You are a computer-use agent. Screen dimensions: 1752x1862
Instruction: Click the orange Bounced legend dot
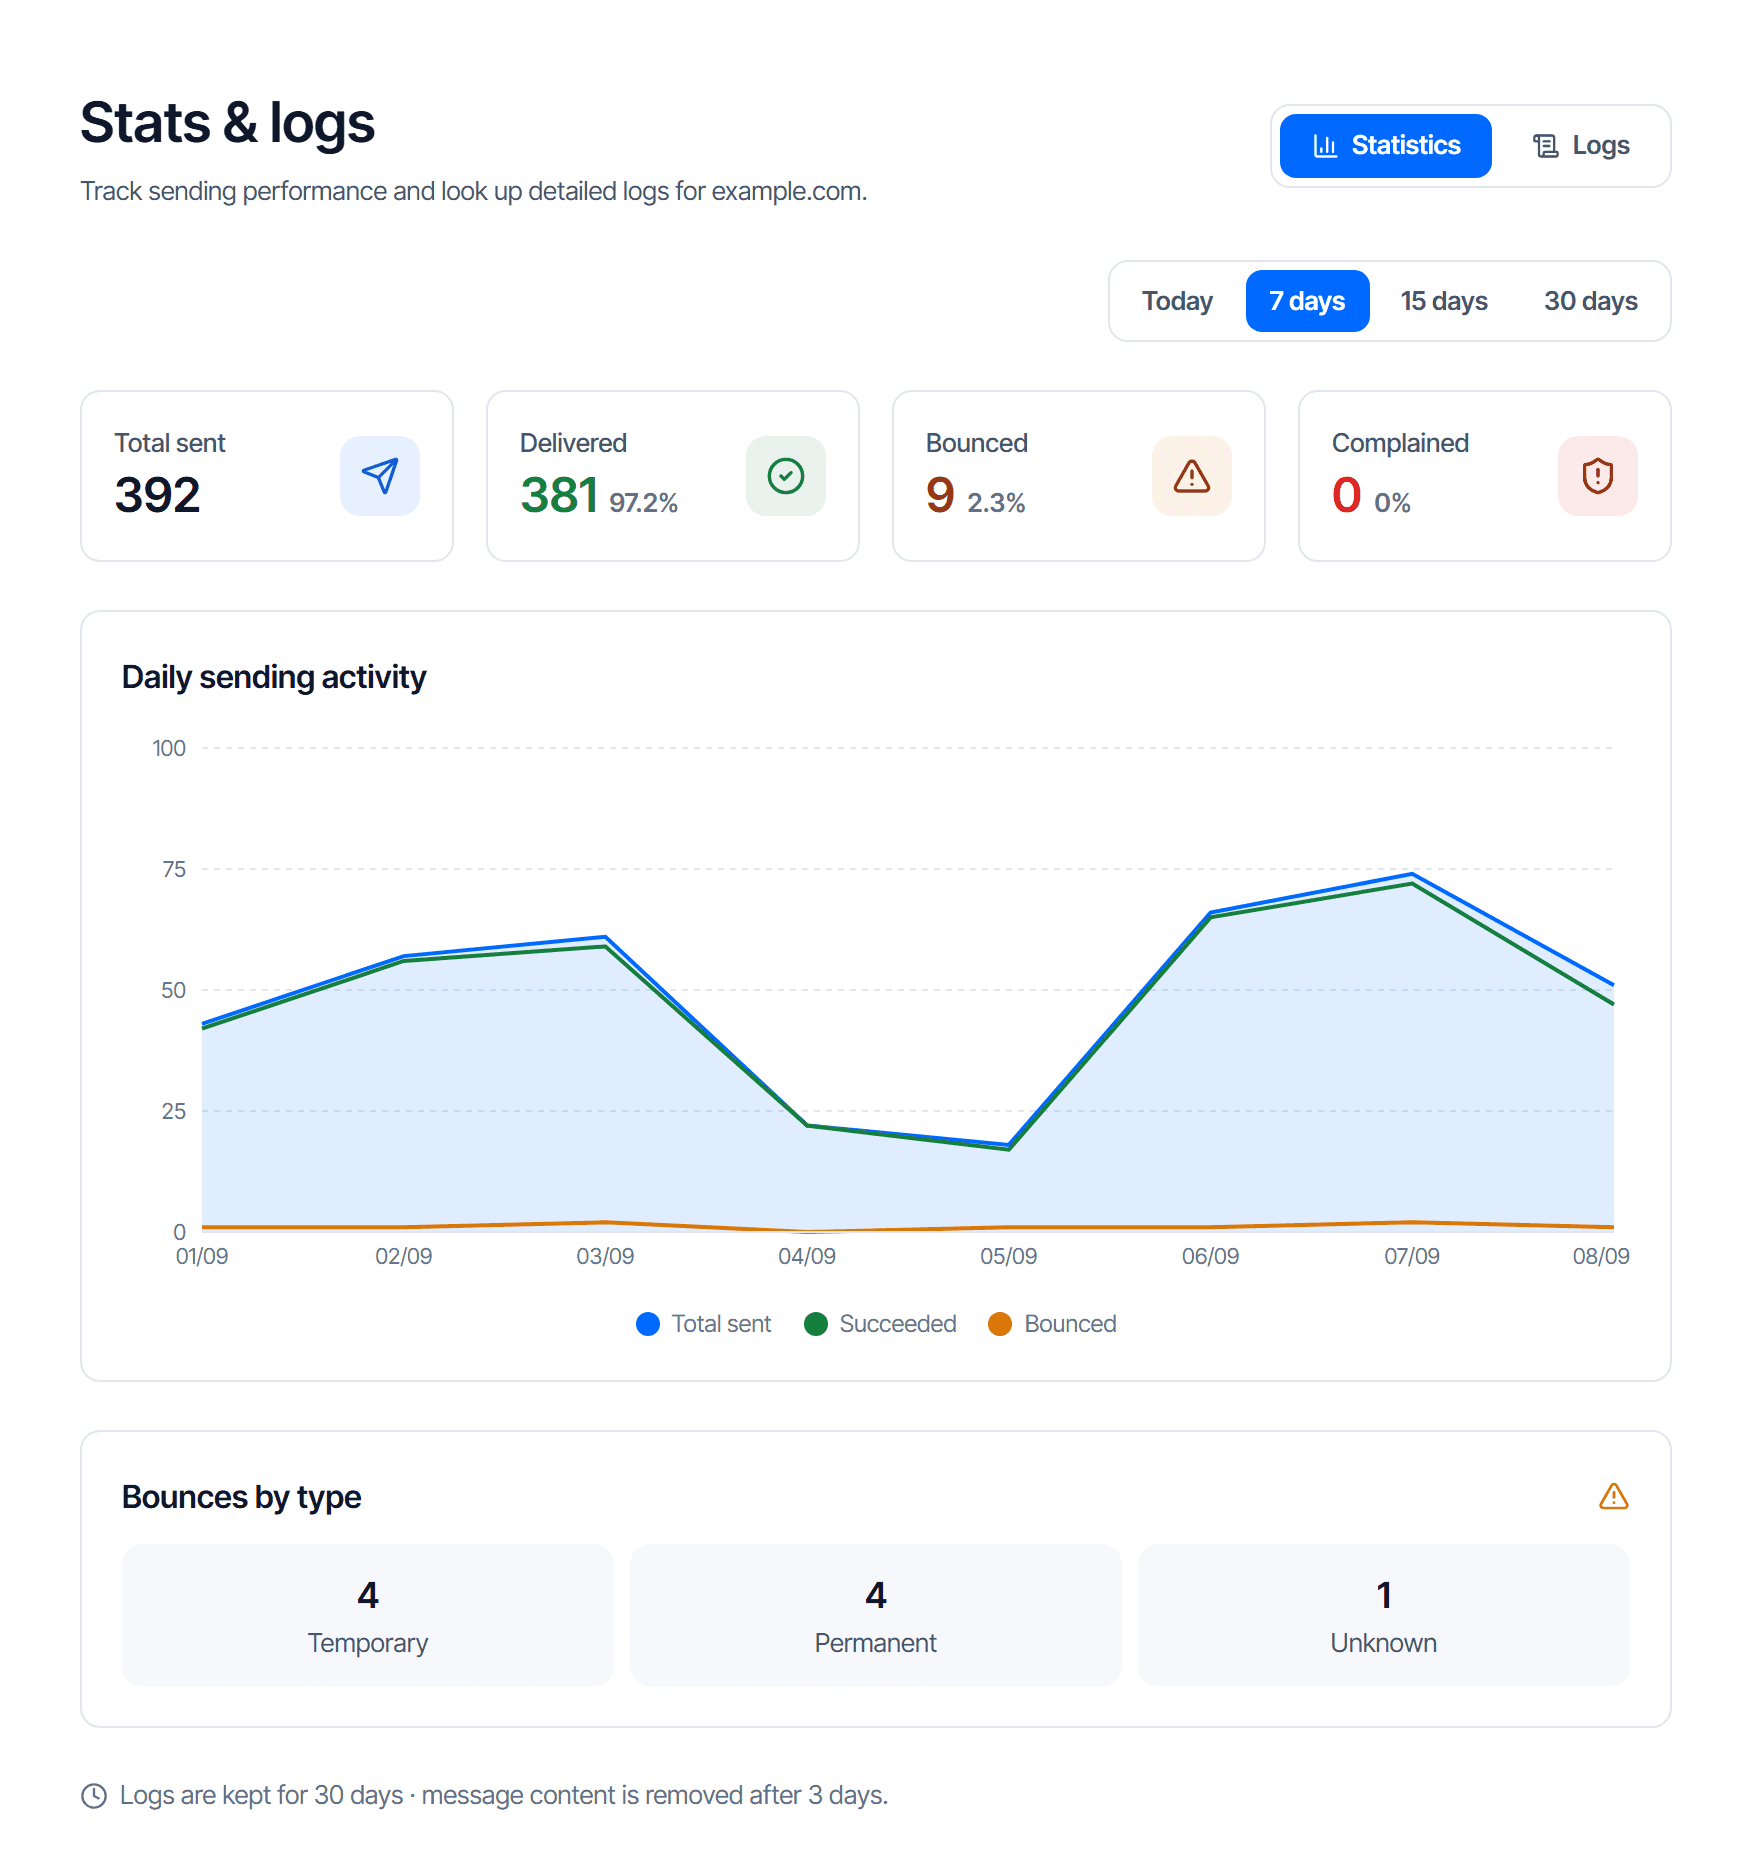1000,1324
